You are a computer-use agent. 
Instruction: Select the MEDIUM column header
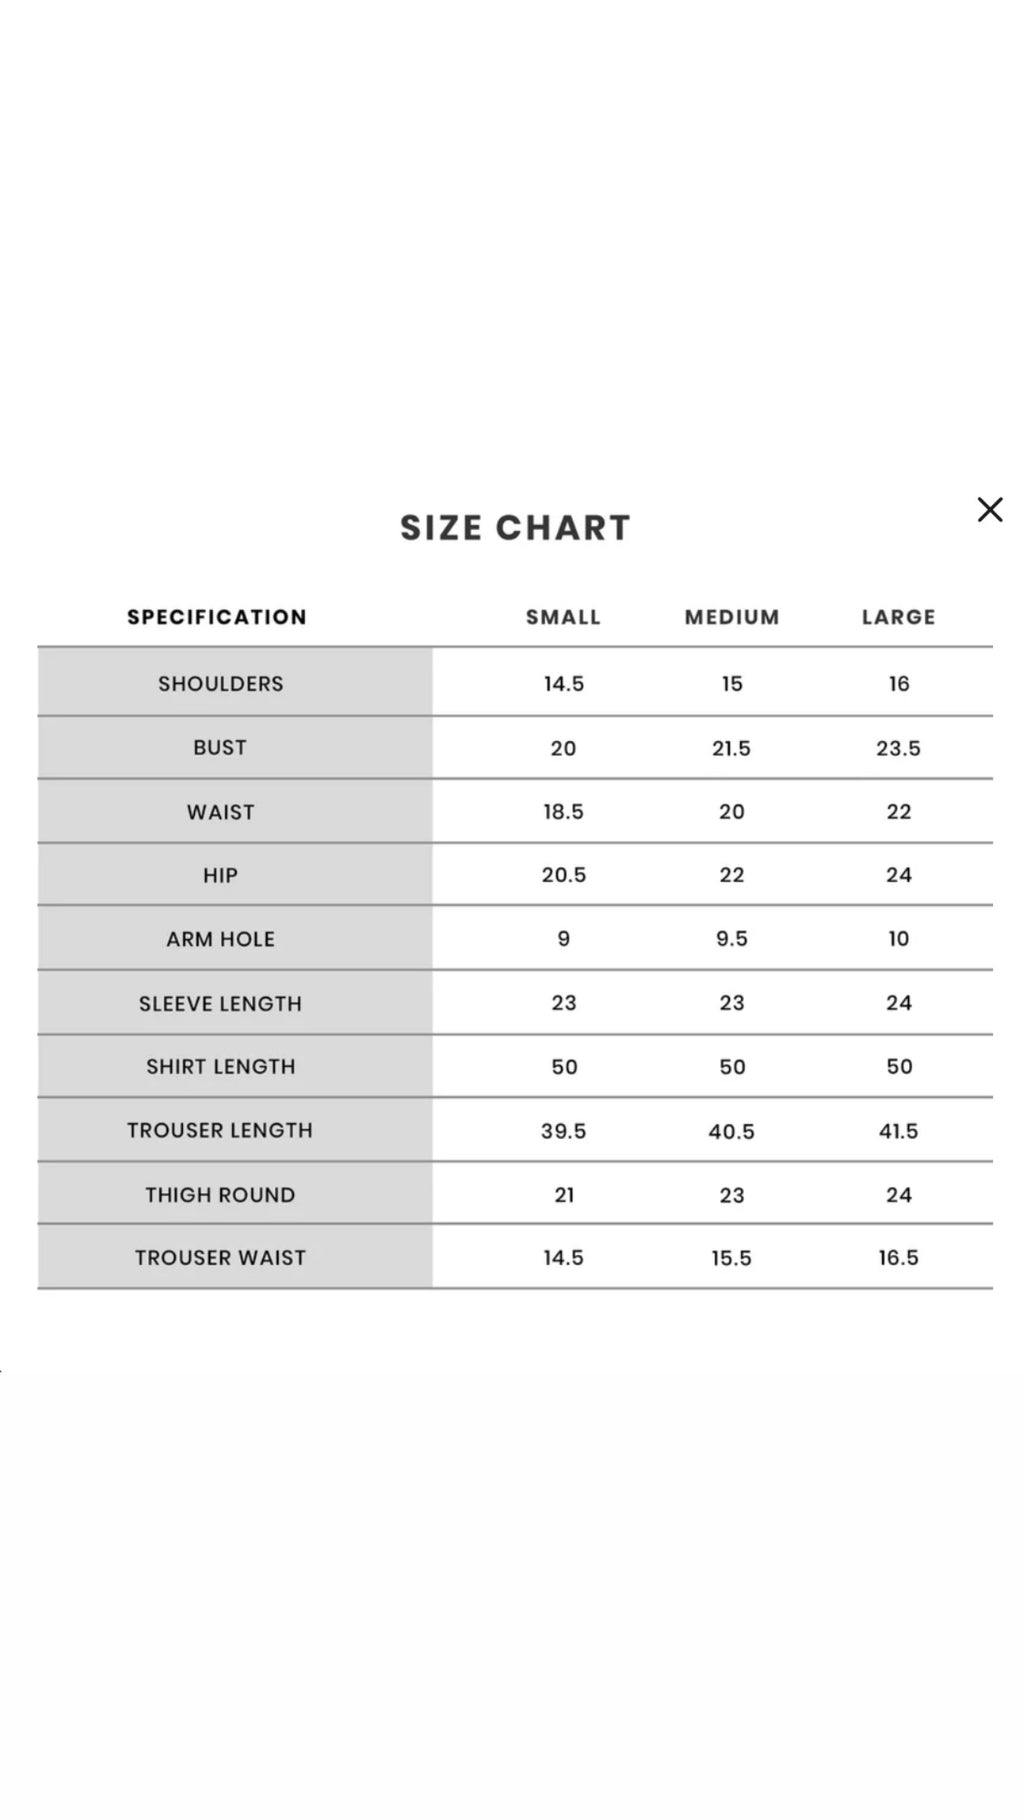pyautogui.click(x=731, y=617)
